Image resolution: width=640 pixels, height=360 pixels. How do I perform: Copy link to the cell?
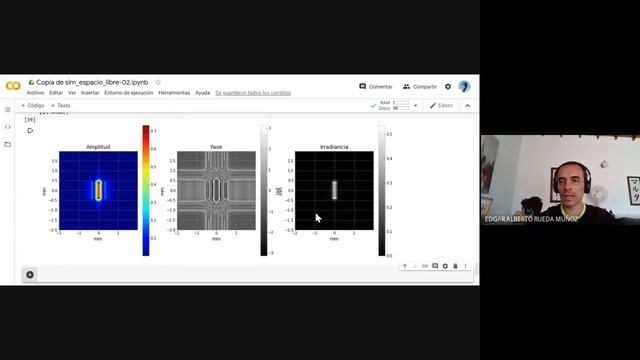[425, 266]
